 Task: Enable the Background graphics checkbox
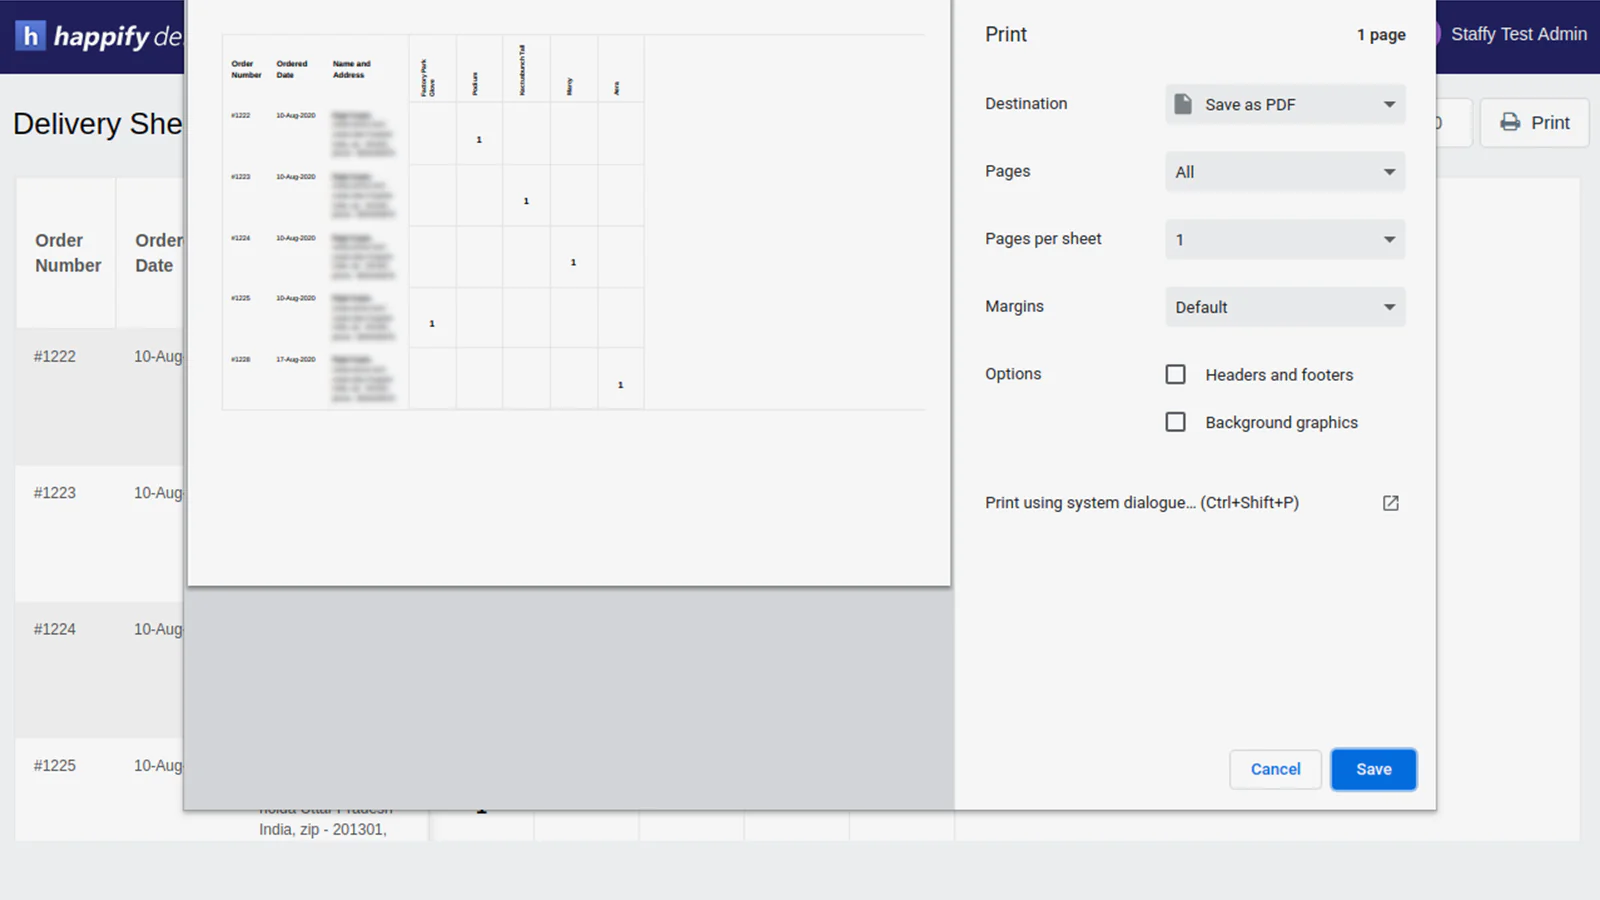(x=1176, y=422)
